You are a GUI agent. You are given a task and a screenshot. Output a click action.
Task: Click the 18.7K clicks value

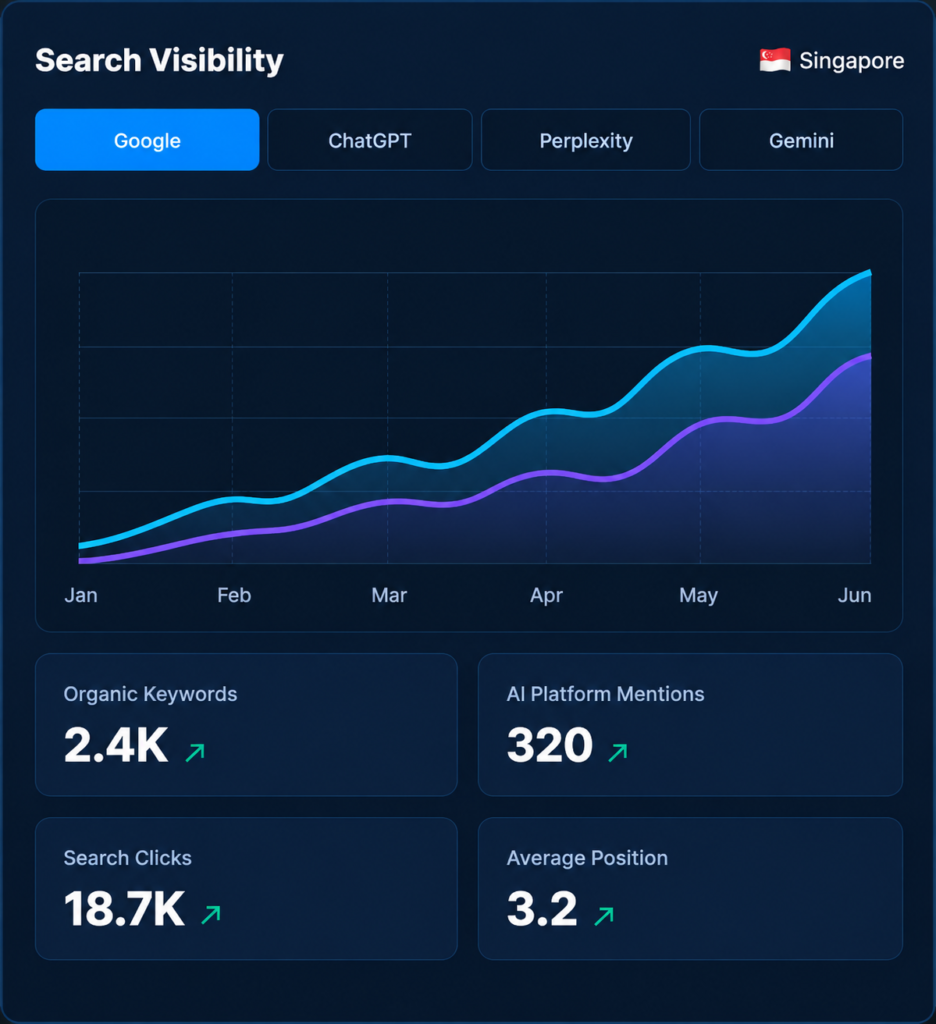click(124, 909)
